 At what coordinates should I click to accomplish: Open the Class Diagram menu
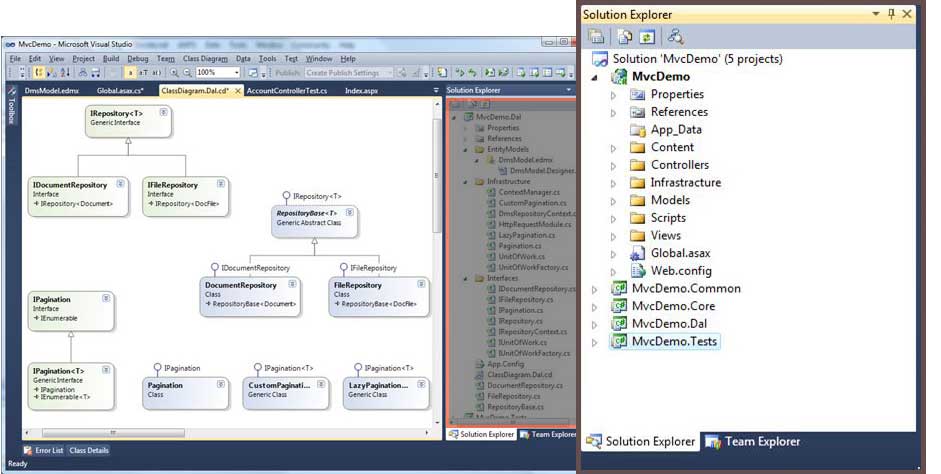pos(205,59)
